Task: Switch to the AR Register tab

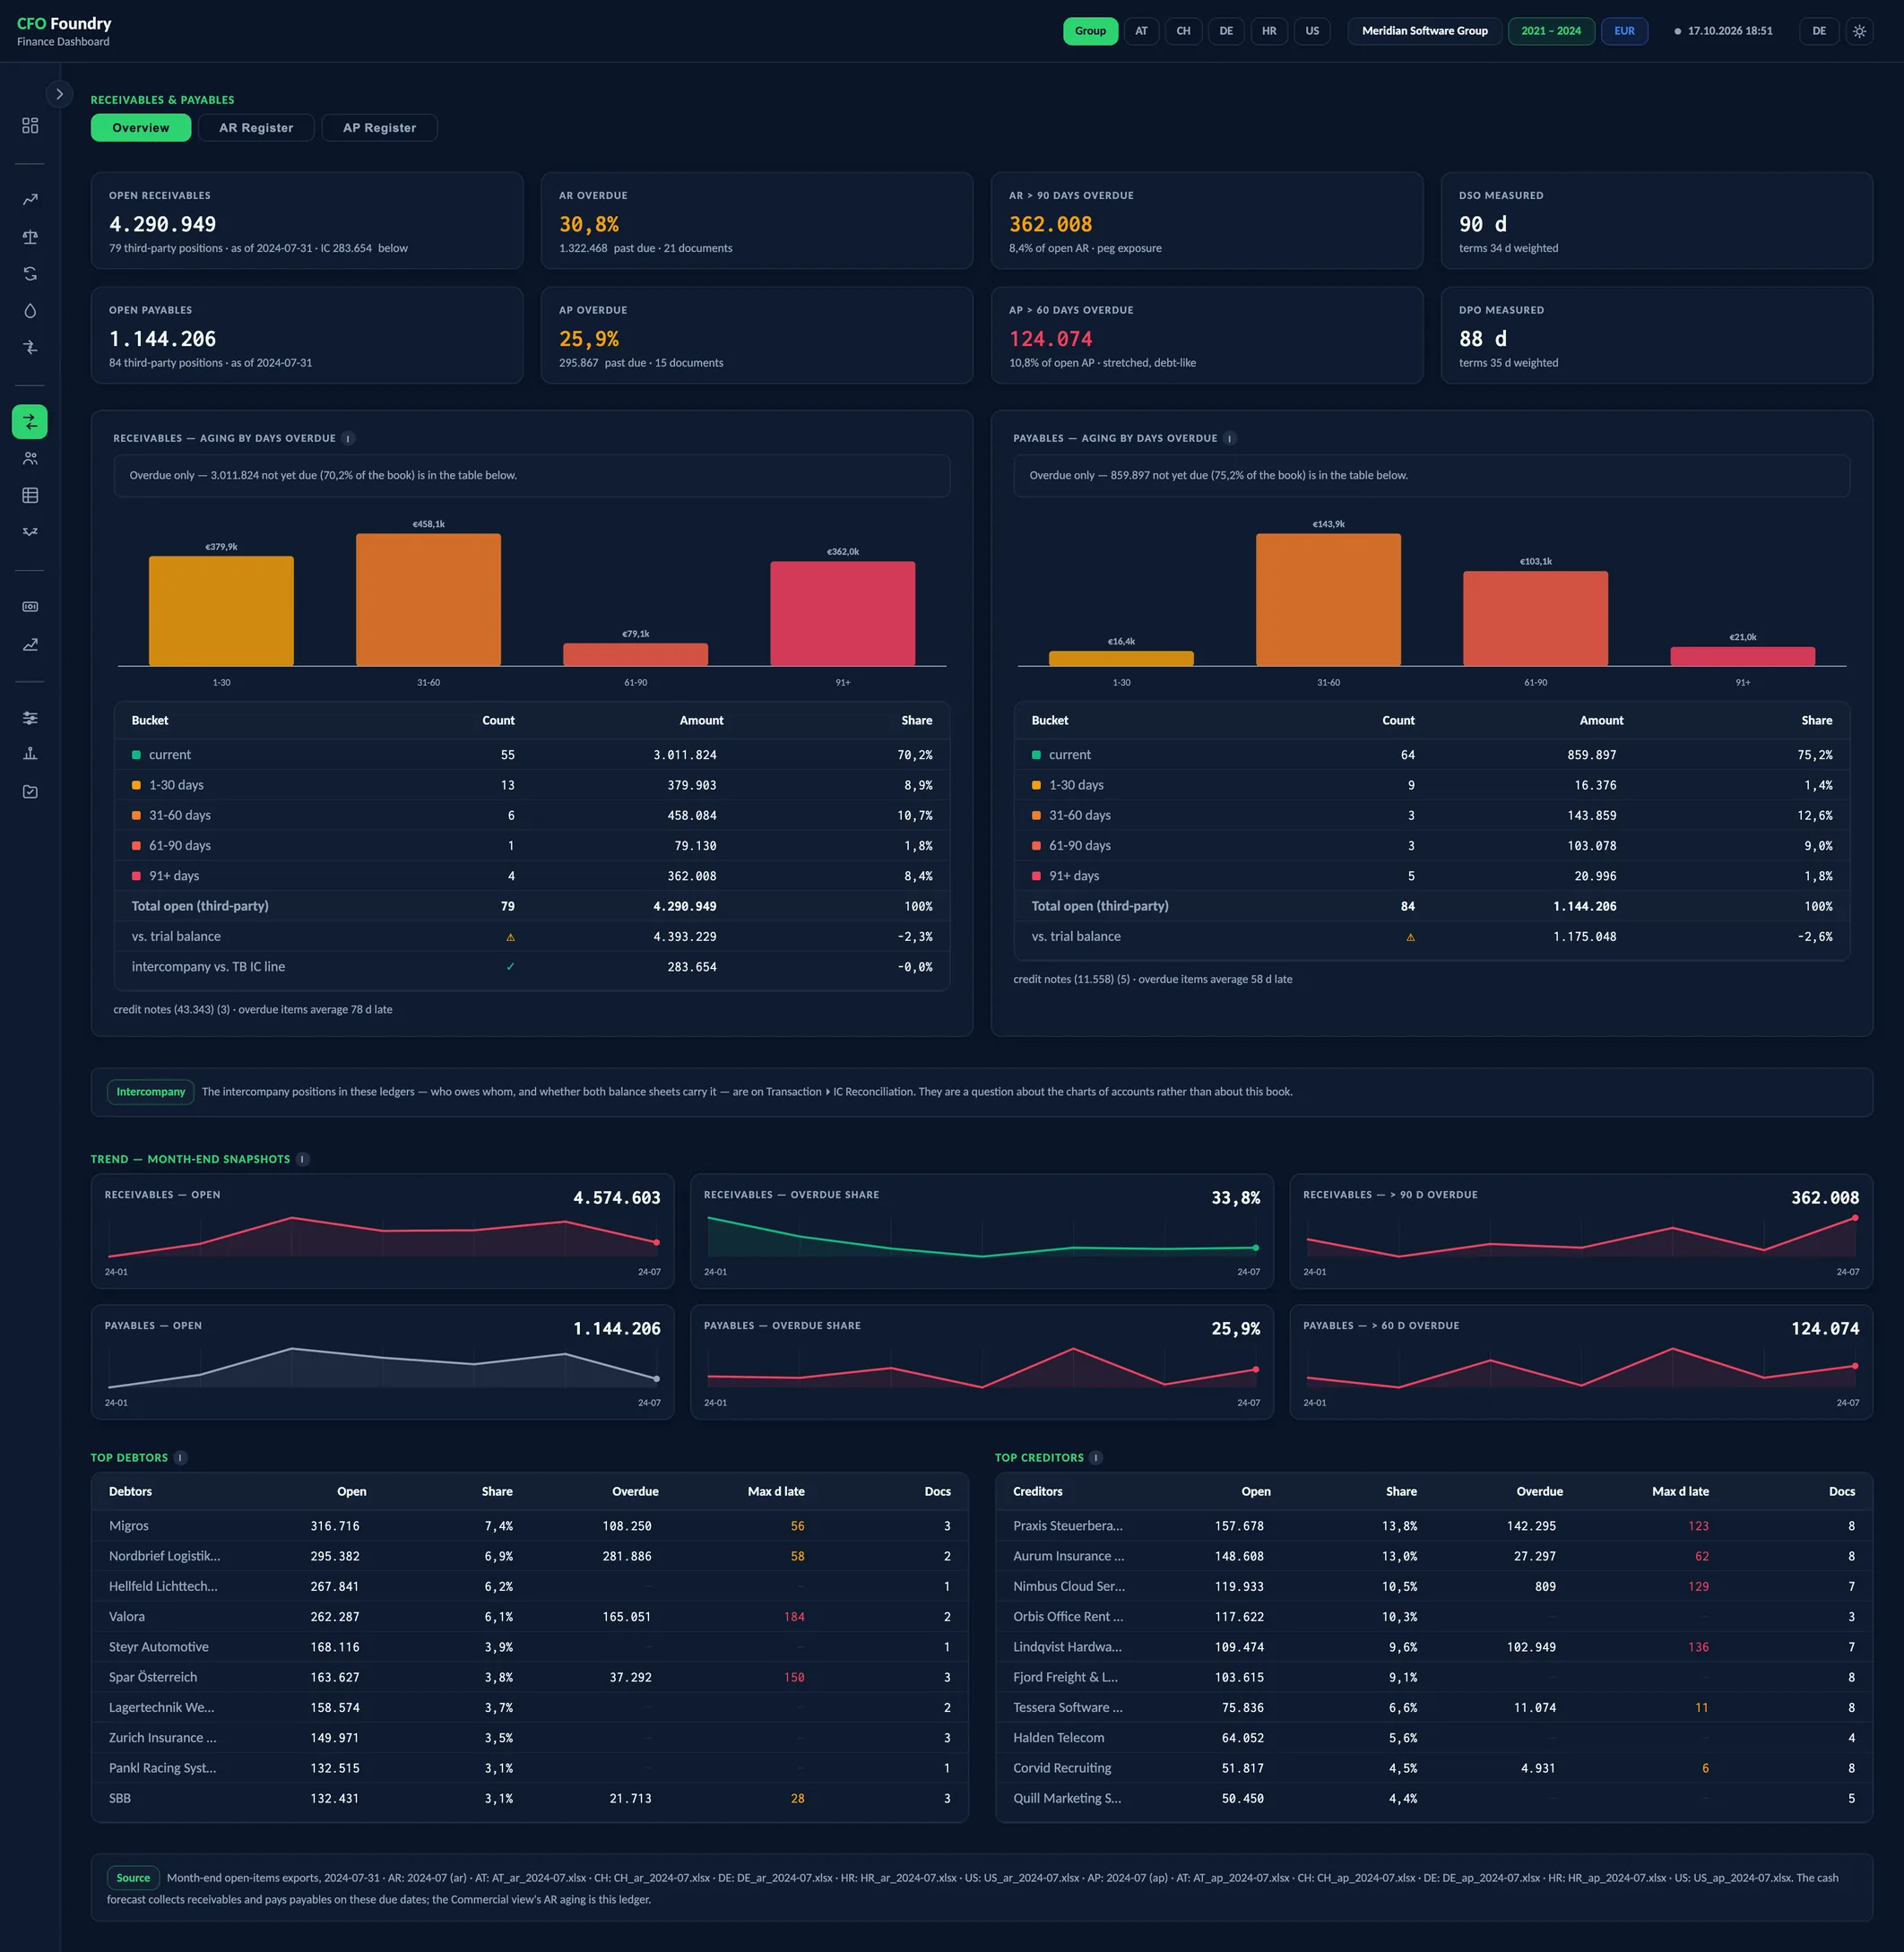Action: (x=256, y=128)
